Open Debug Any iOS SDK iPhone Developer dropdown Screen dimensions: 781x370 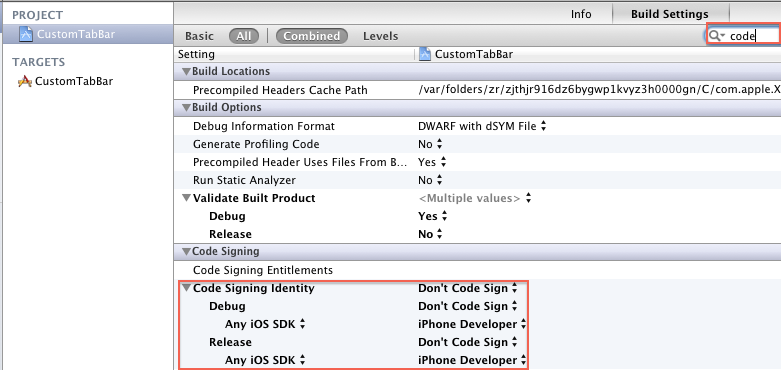coord(472,324)
